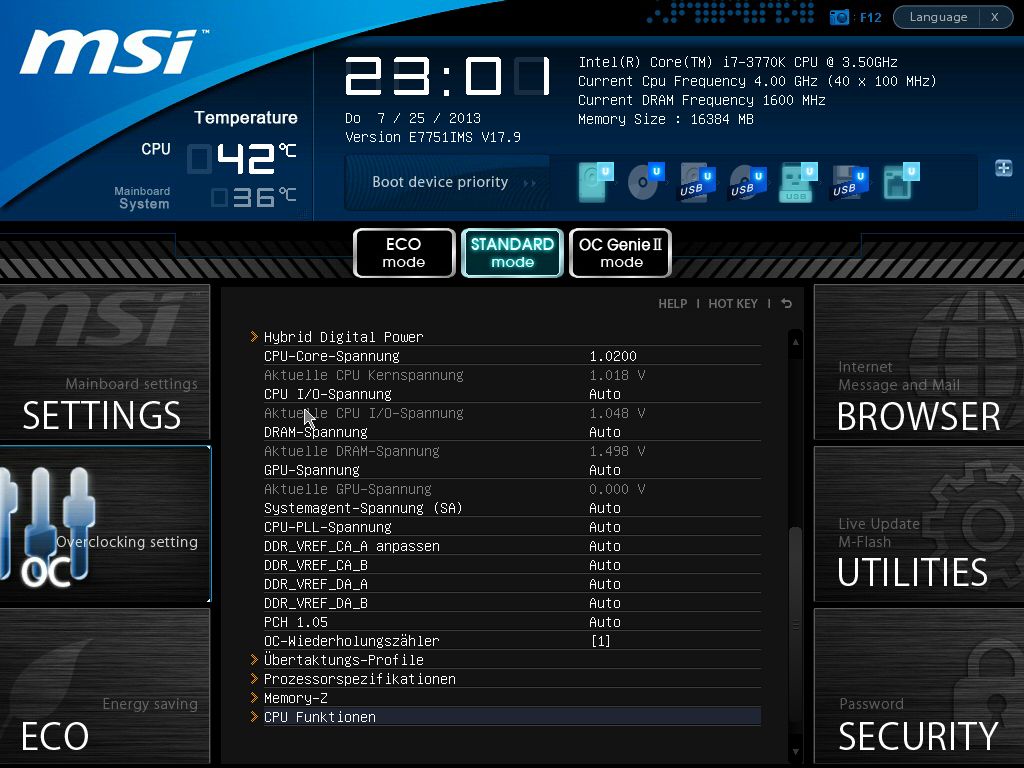Click the Aktuelle CPU I/O-Spannung 1.048 V reading
The image size is (1024, 768).
[x=617, y=413]
